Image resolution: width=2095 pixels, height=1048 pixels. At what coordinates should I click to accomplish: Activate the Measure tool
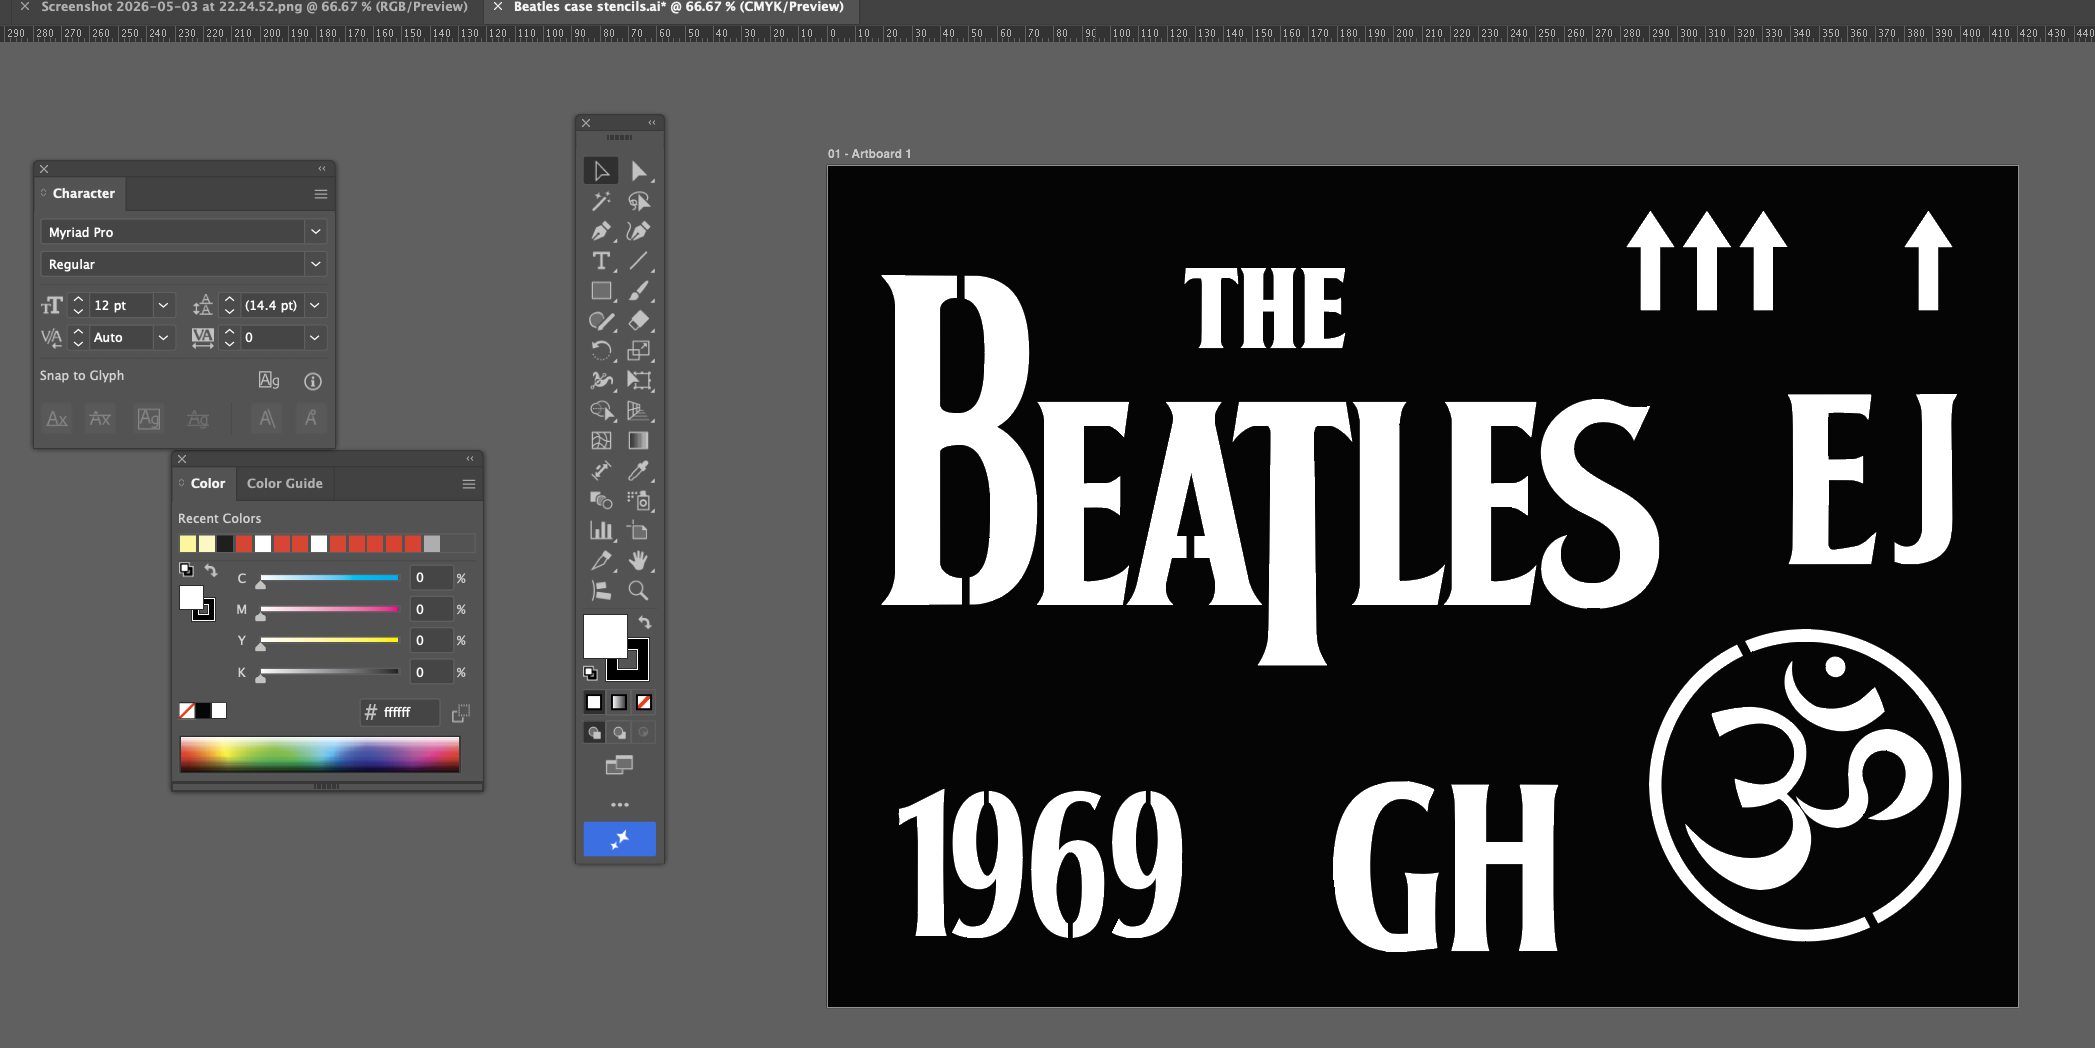tap(601, 471)
